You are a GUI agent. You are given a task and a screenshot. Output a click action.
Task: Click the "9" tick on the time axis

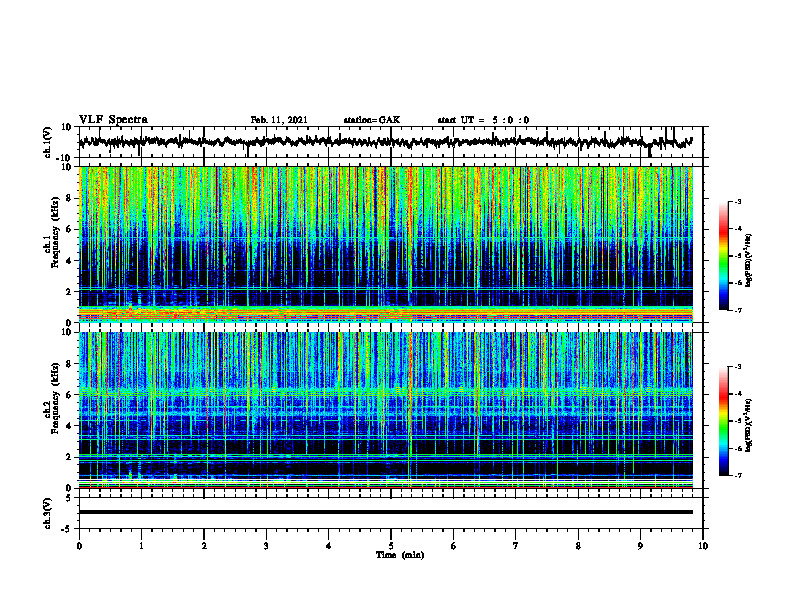(640, 546)
